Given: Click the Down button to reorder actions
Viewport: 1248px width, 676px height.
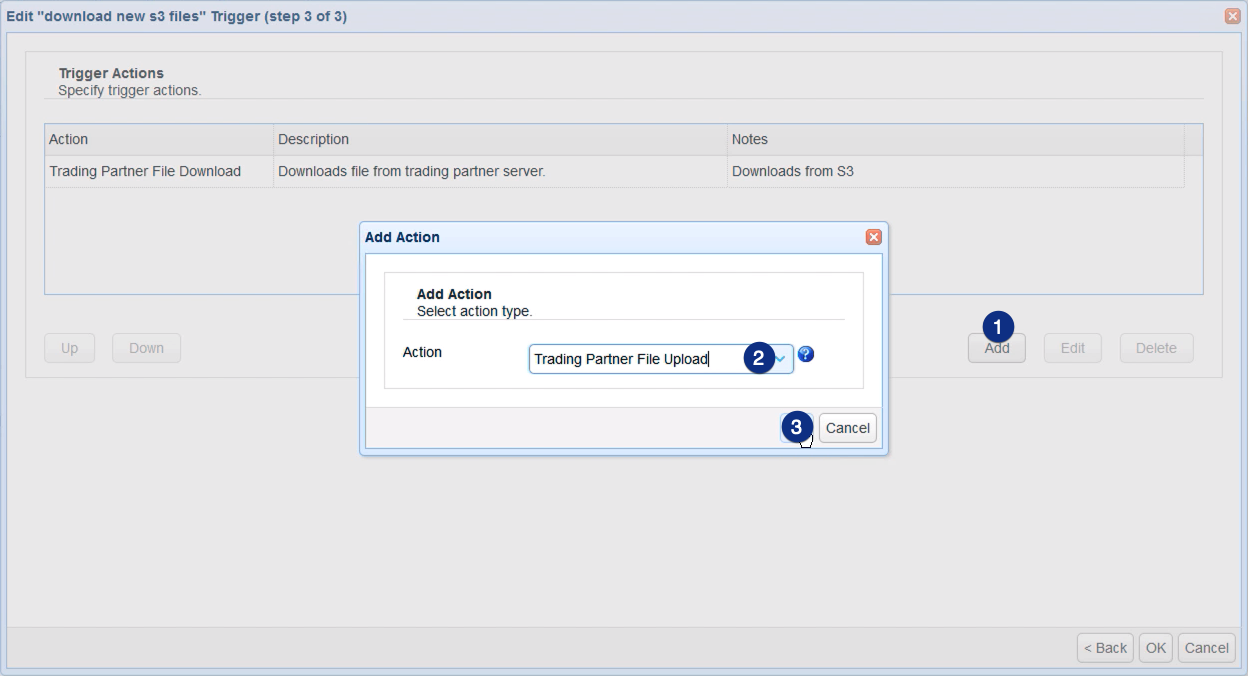Looking at the screenshot, I should 146,348.
